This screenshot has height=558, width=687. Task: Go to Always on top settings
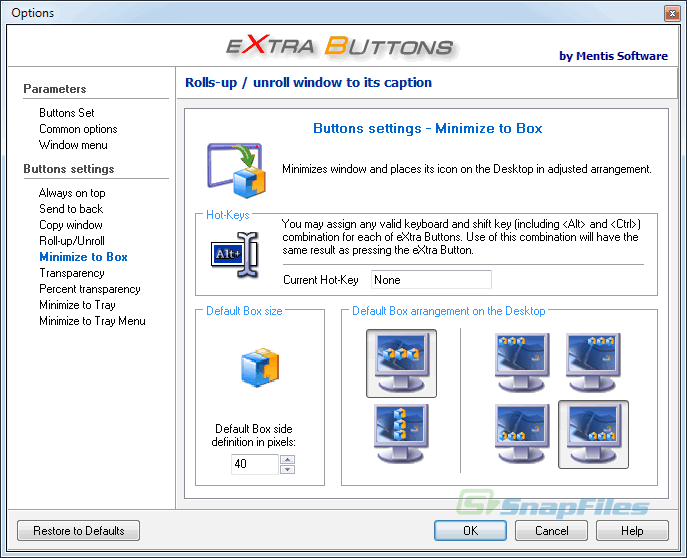pyautogui.click(x=72, y=193)
